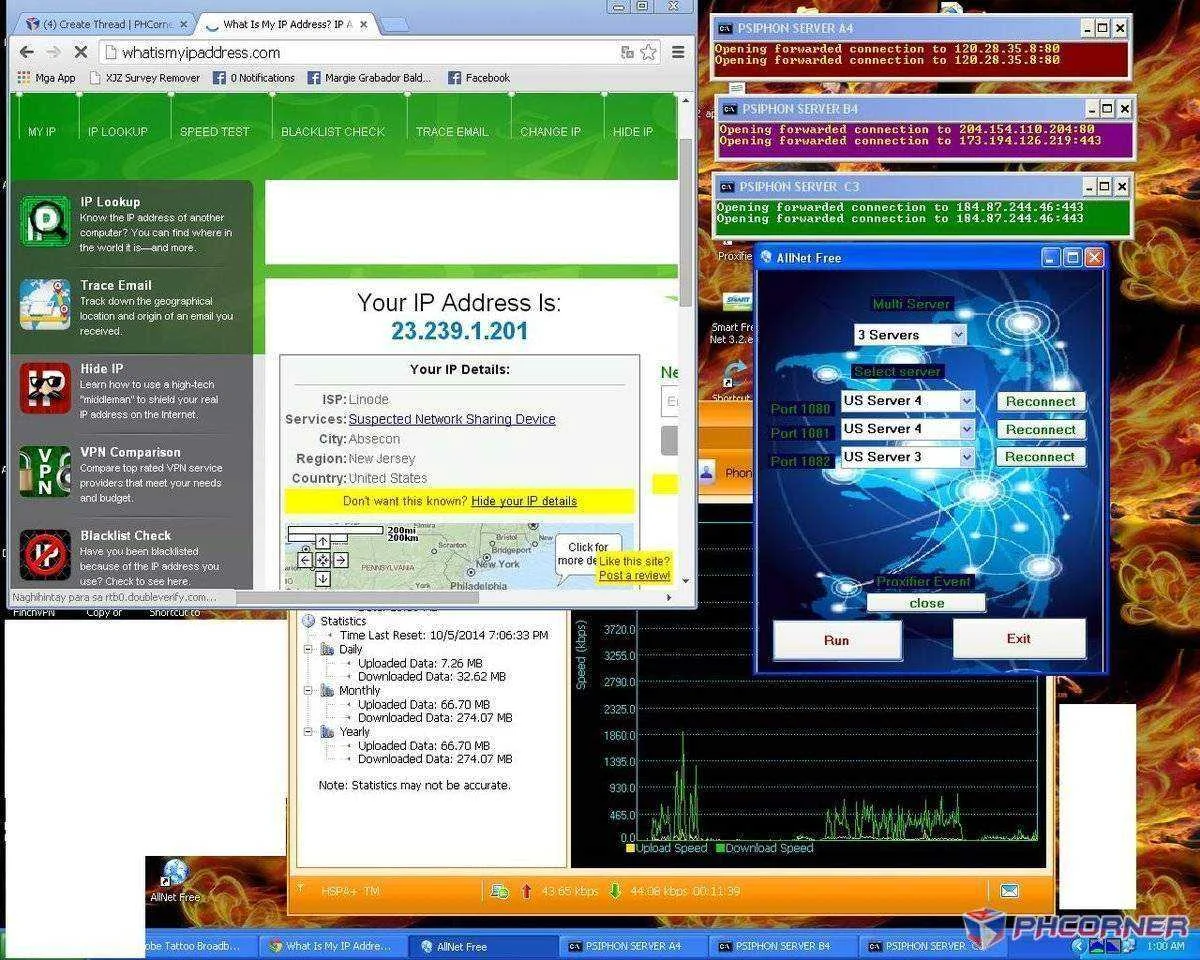1200x960 pixels.
Task: Open IP LOOKUP in the green menu
Action: 117,132
